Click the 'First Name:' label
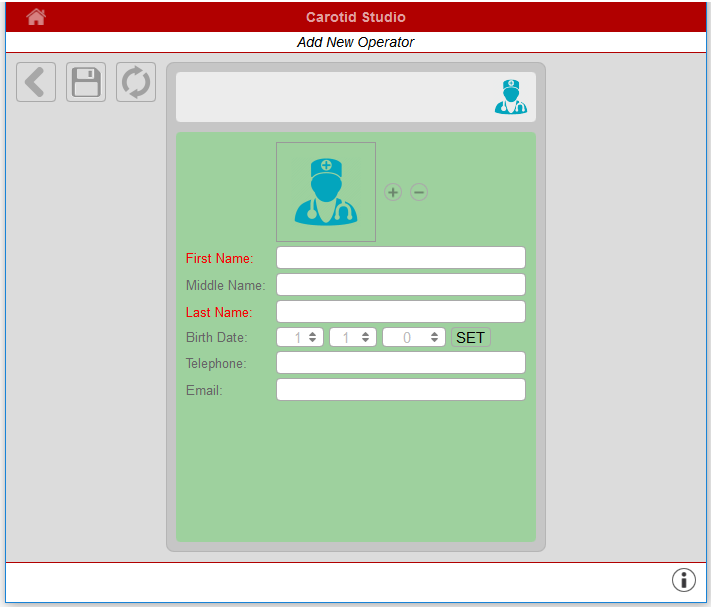The height and width of the screenshot is (607, 711). pyautogui.click(x=219, y=258)
